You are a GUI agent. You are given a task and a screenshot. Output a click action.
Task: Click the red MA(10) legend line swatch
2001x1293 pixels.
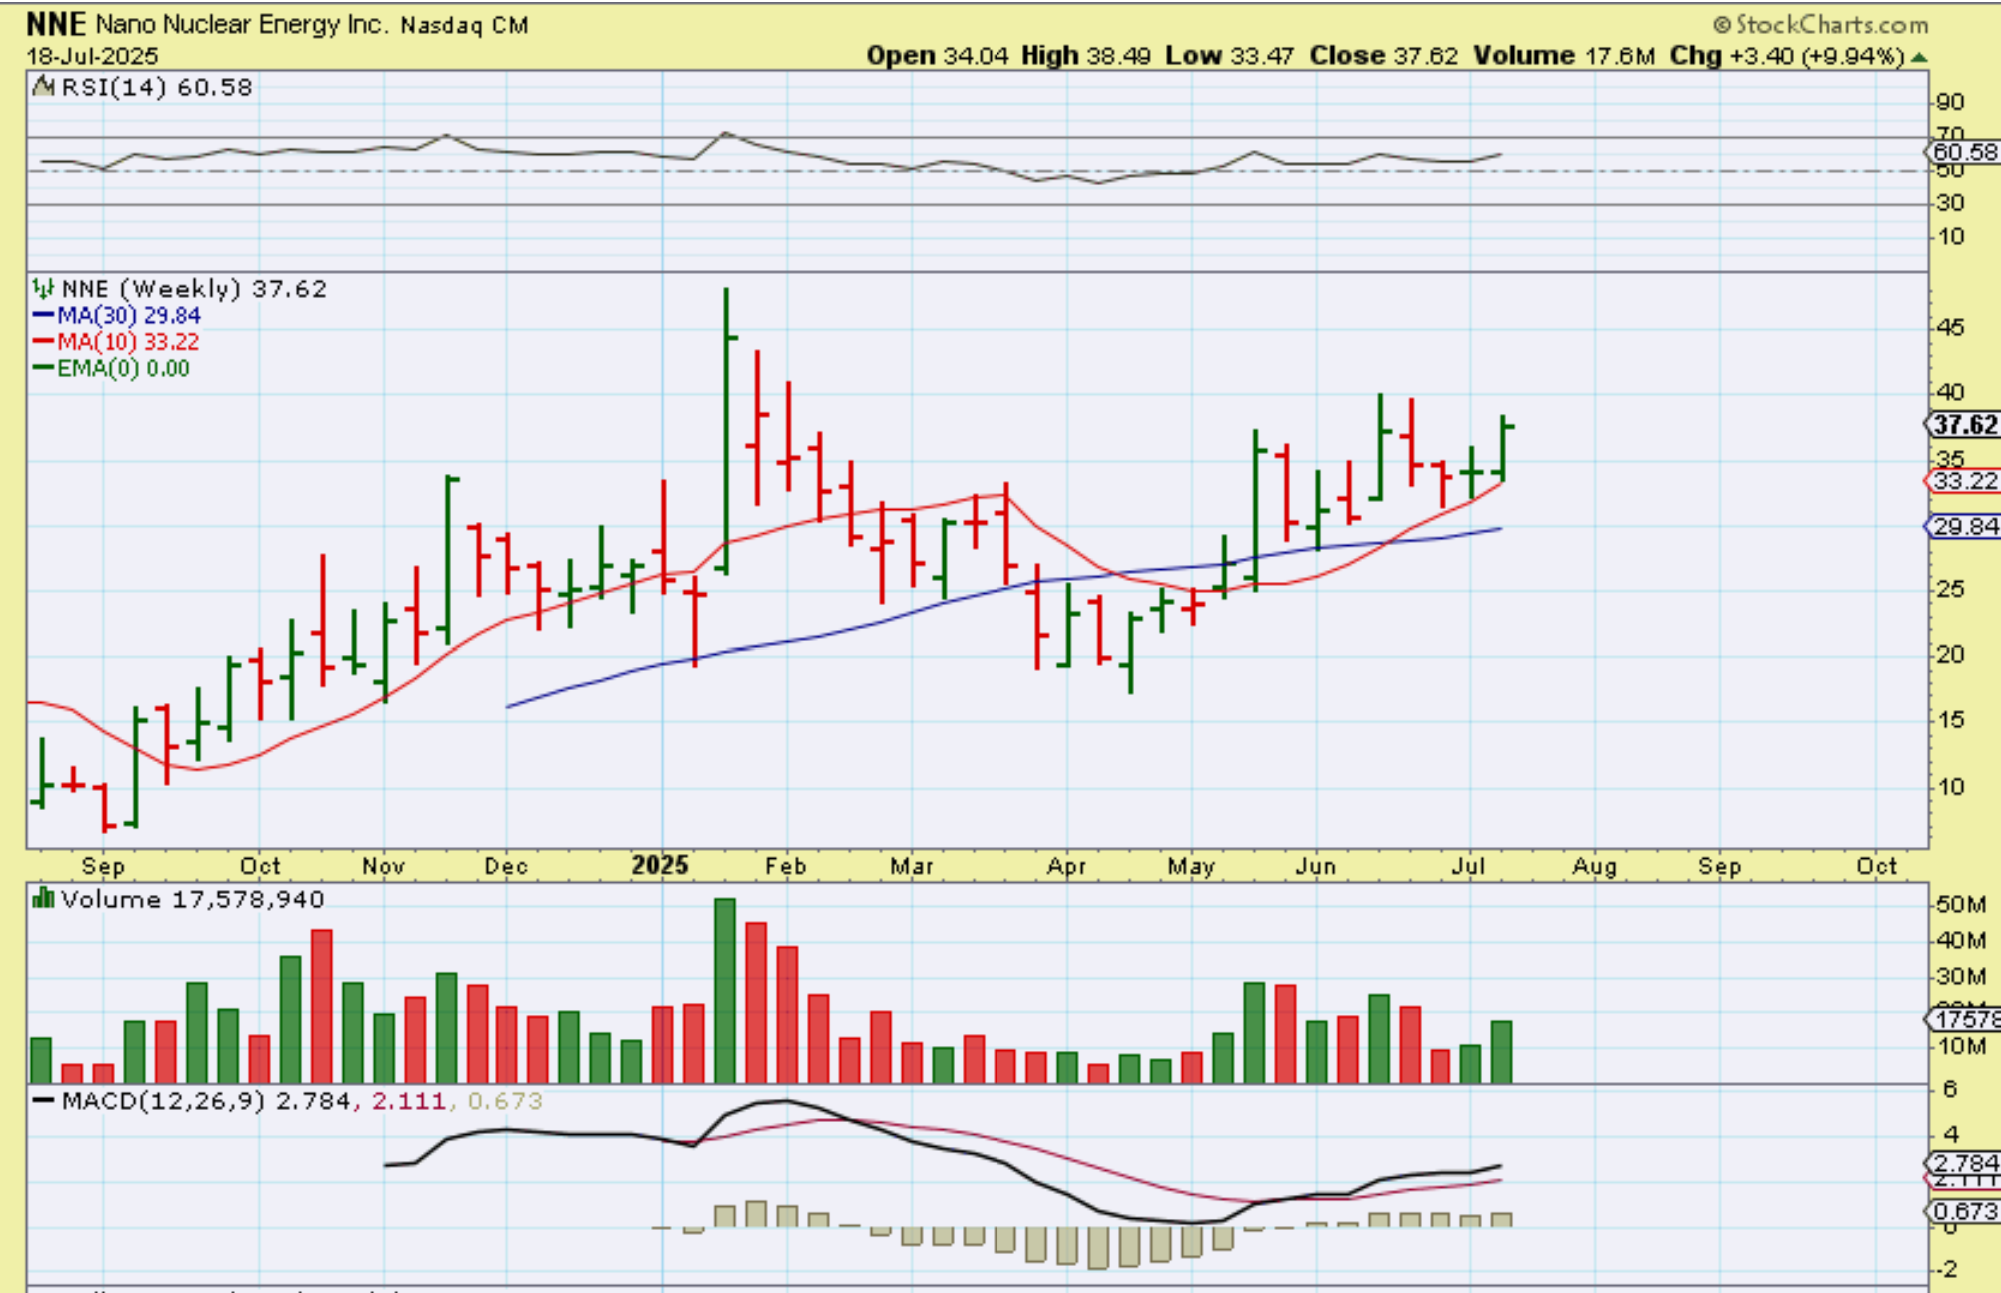(x=43, y=342)
